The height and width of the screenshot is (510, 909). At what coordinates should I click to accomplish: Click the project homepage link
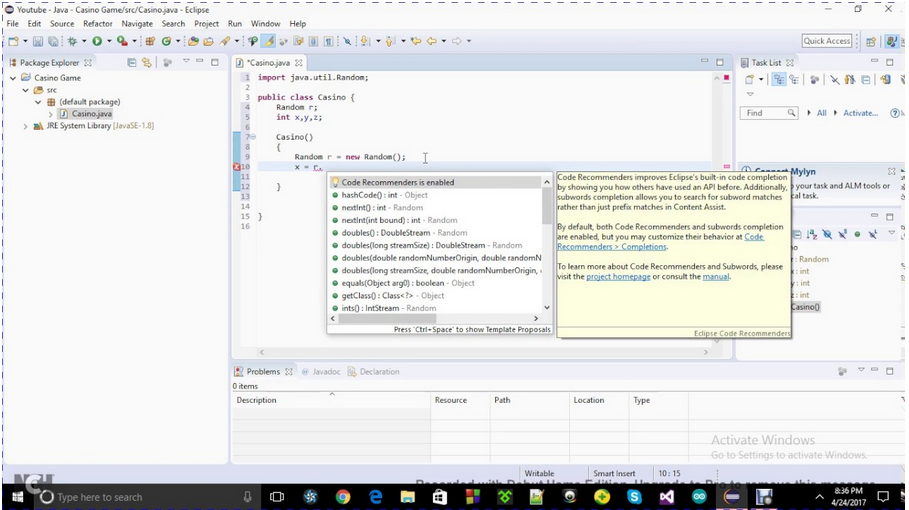(x=618, y=276)
